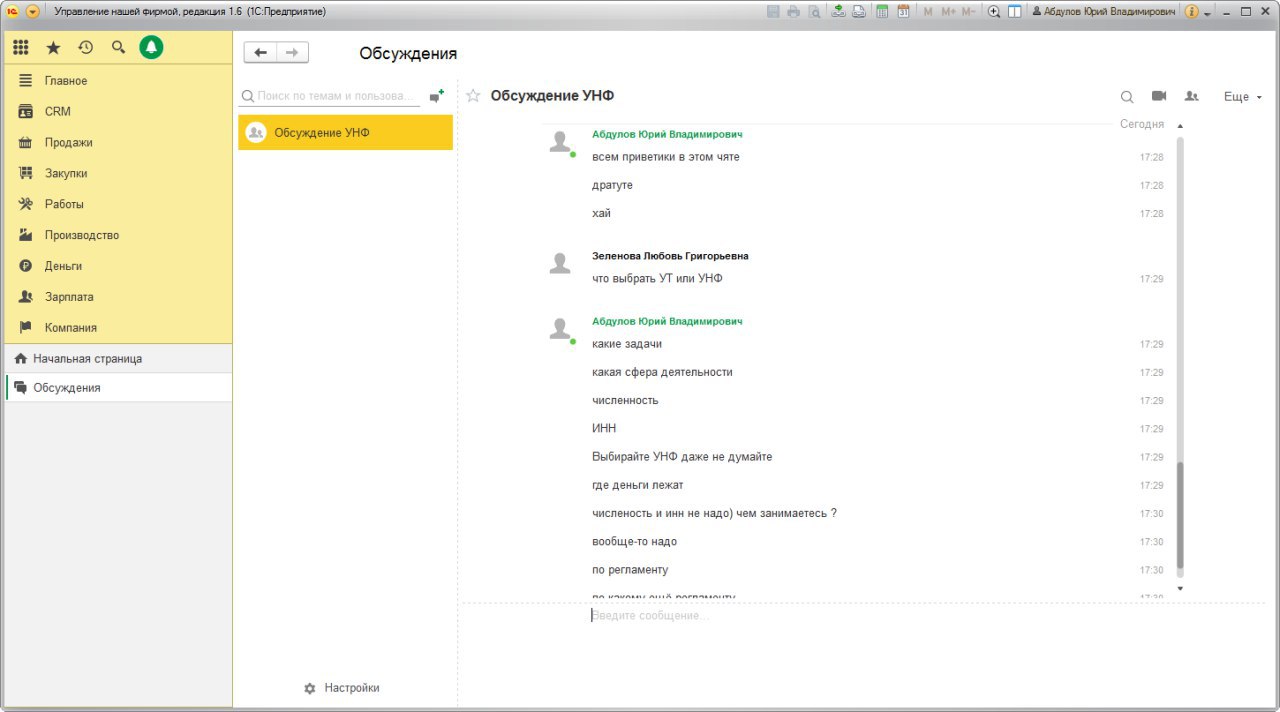
Task: Click the topics and users search field
Action: click(330, 96)
